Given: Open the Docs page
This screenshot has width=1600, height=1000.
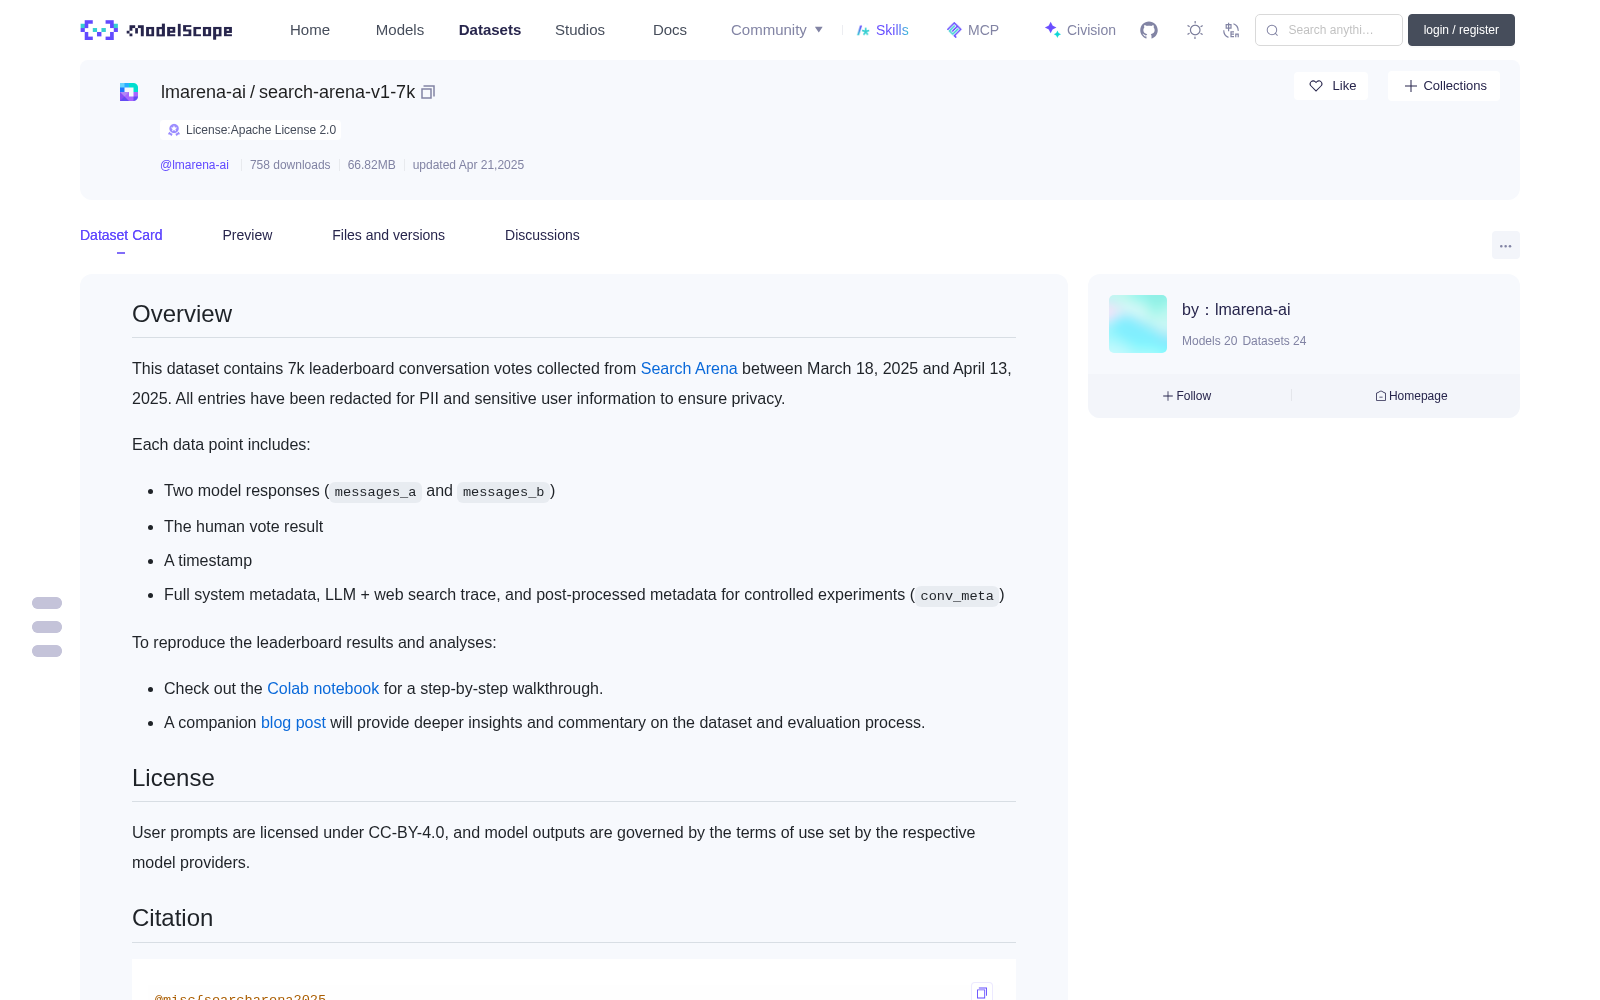Looking at the screenshot, I should [x=670, y=30].
